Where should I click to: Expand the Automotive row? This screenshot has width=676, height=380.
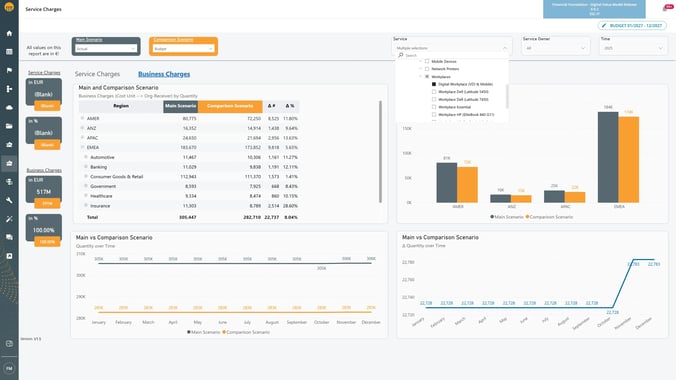(86, 157)
